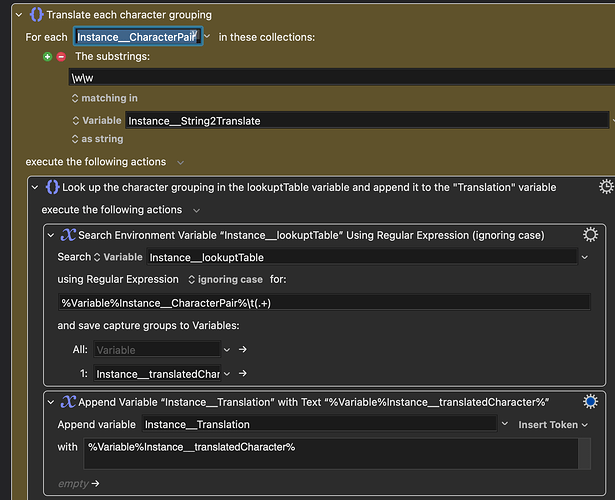Image resolution: width=615 pixels, height=500 pixels.
Task: Click the Instance__translatedChar capture group field
Action: click(x=157, y=374)
